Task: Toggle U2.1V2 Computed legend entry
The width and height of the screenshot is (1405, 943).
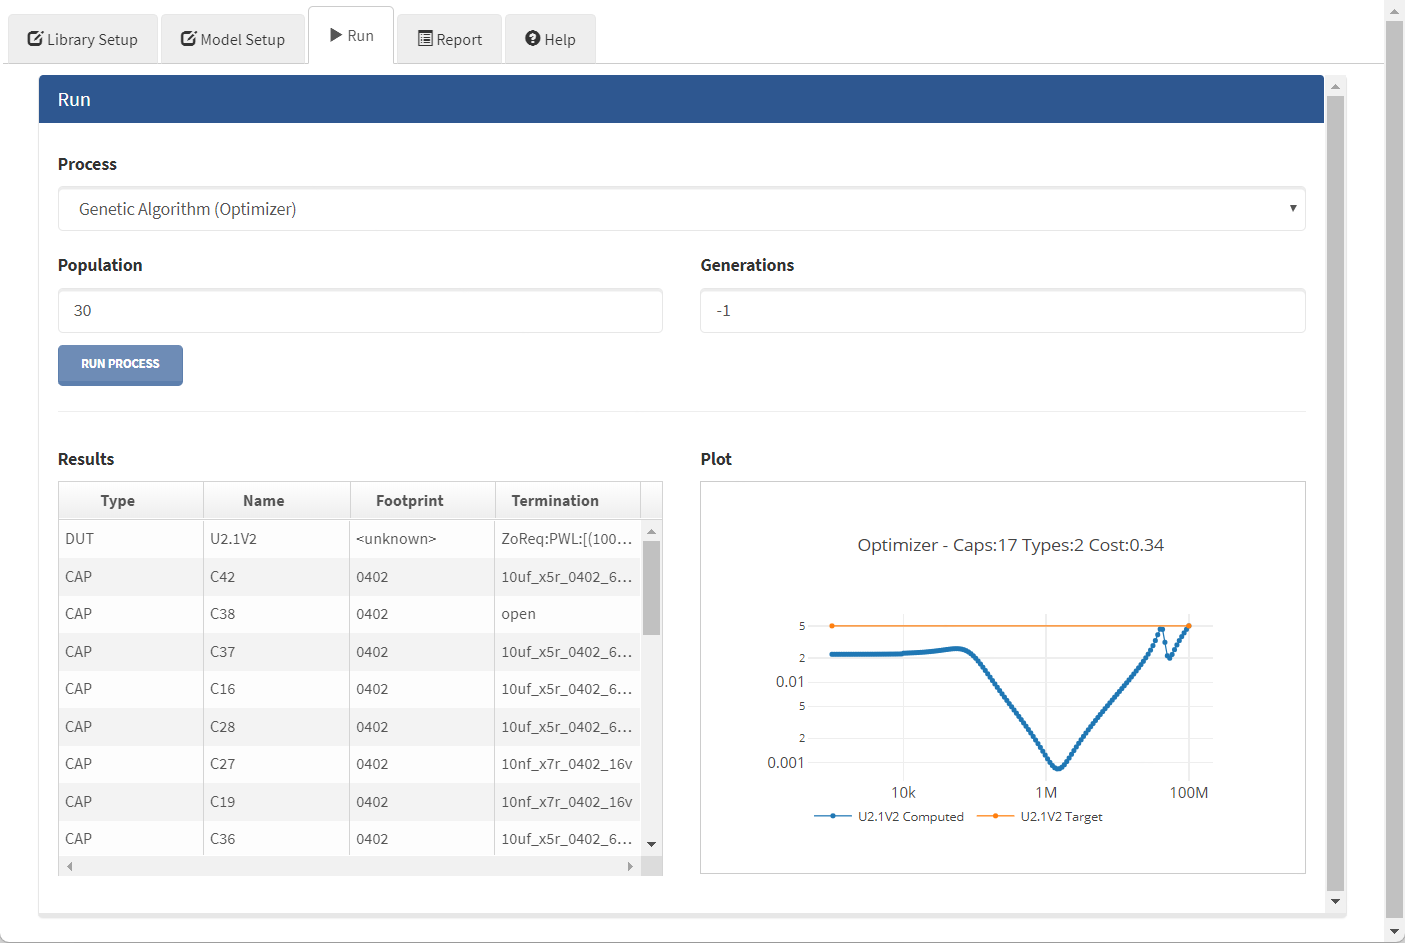Action: [x=890, y=817]
